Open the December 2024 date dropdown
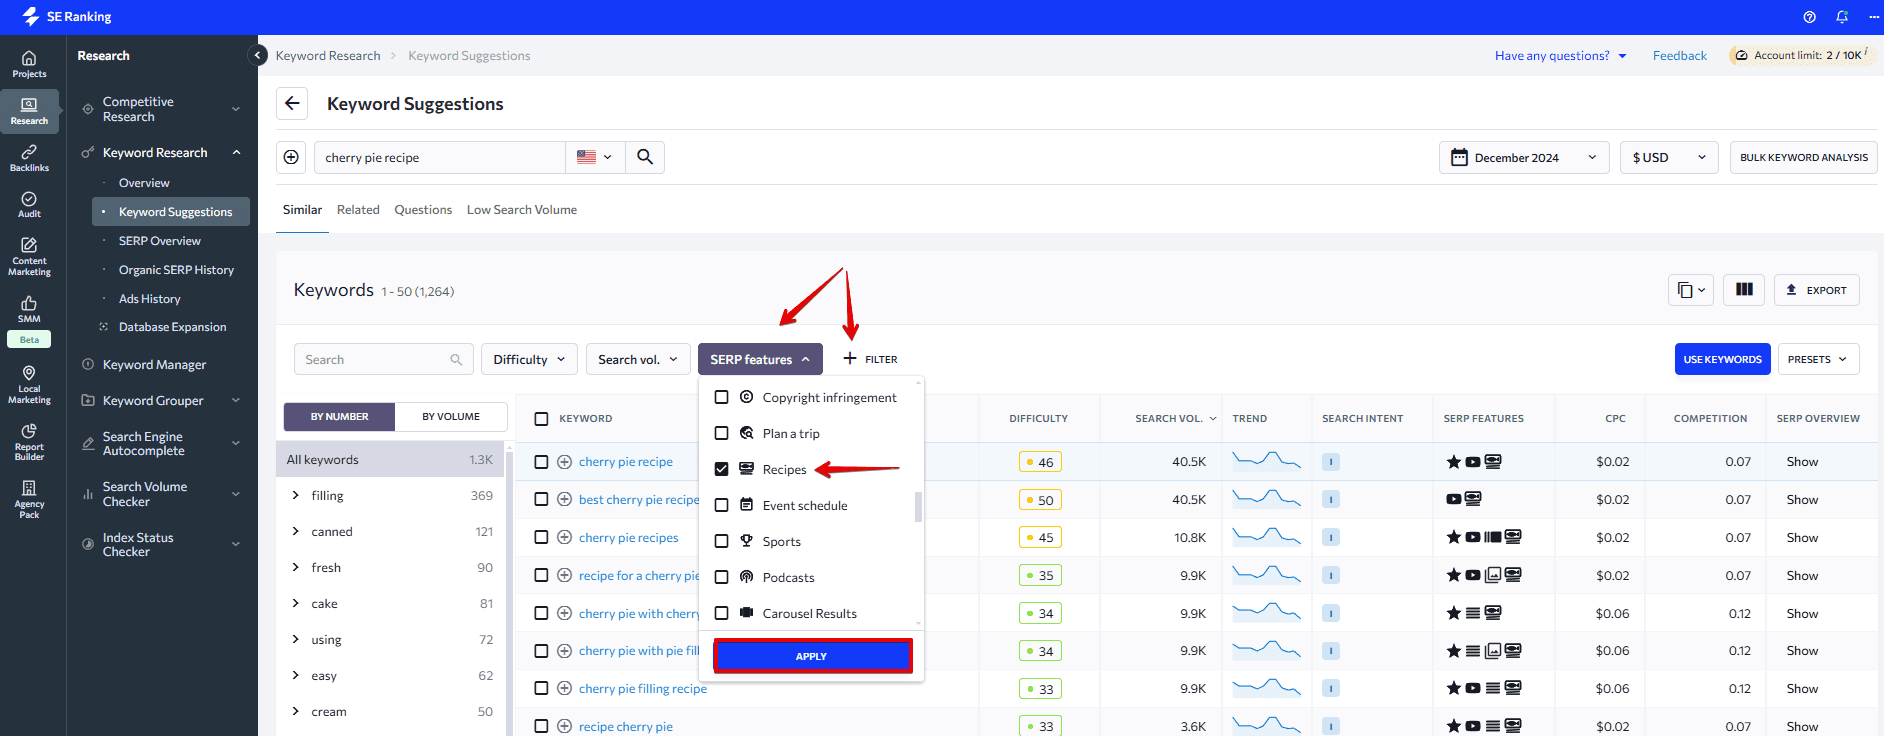 (1524, 157)
